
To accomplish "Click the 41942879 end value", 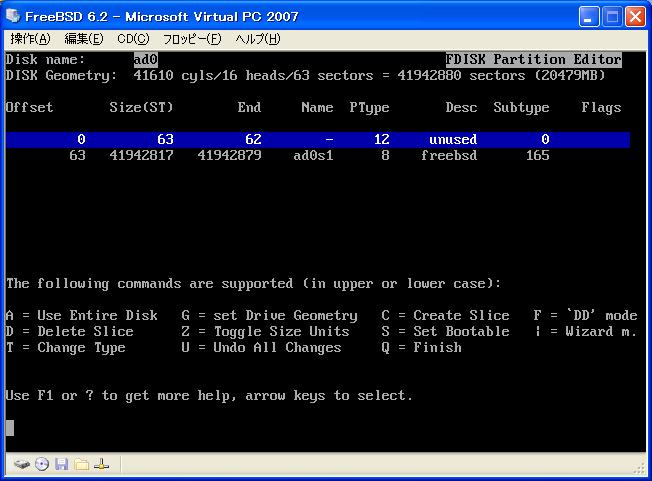I will 230,155.
